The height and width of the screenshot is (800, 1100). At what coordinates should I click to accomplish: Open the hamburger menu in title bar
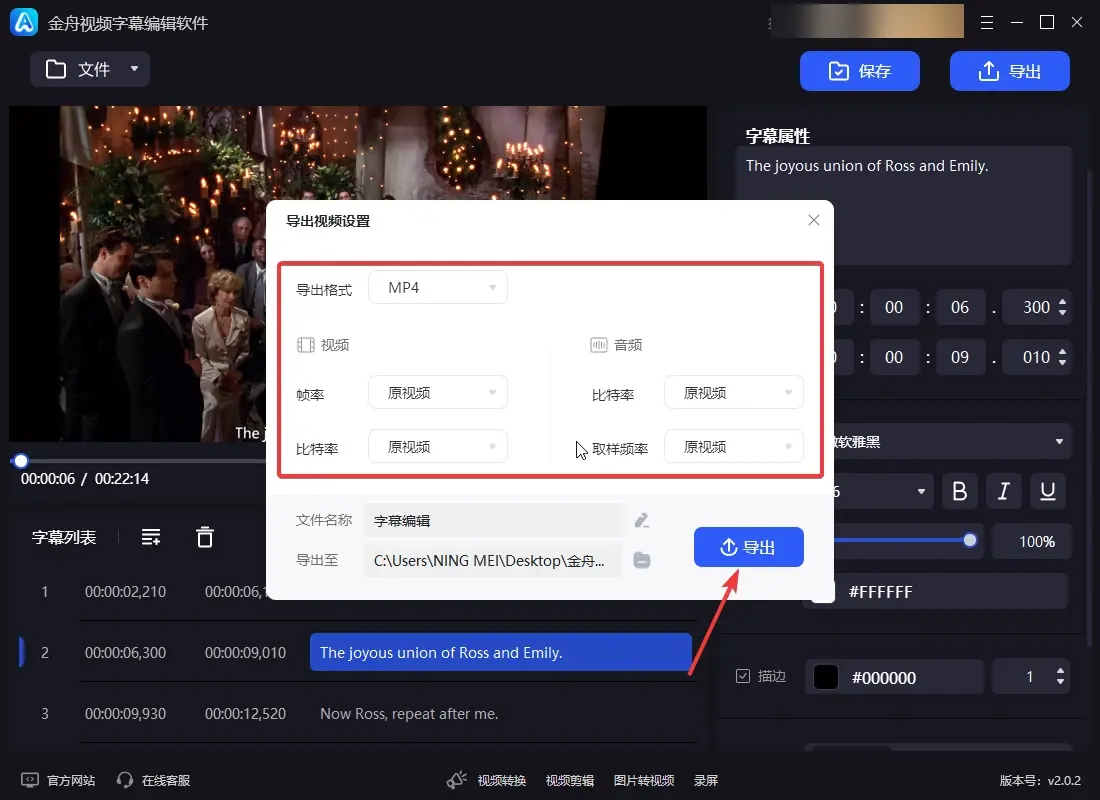(987, 22)
